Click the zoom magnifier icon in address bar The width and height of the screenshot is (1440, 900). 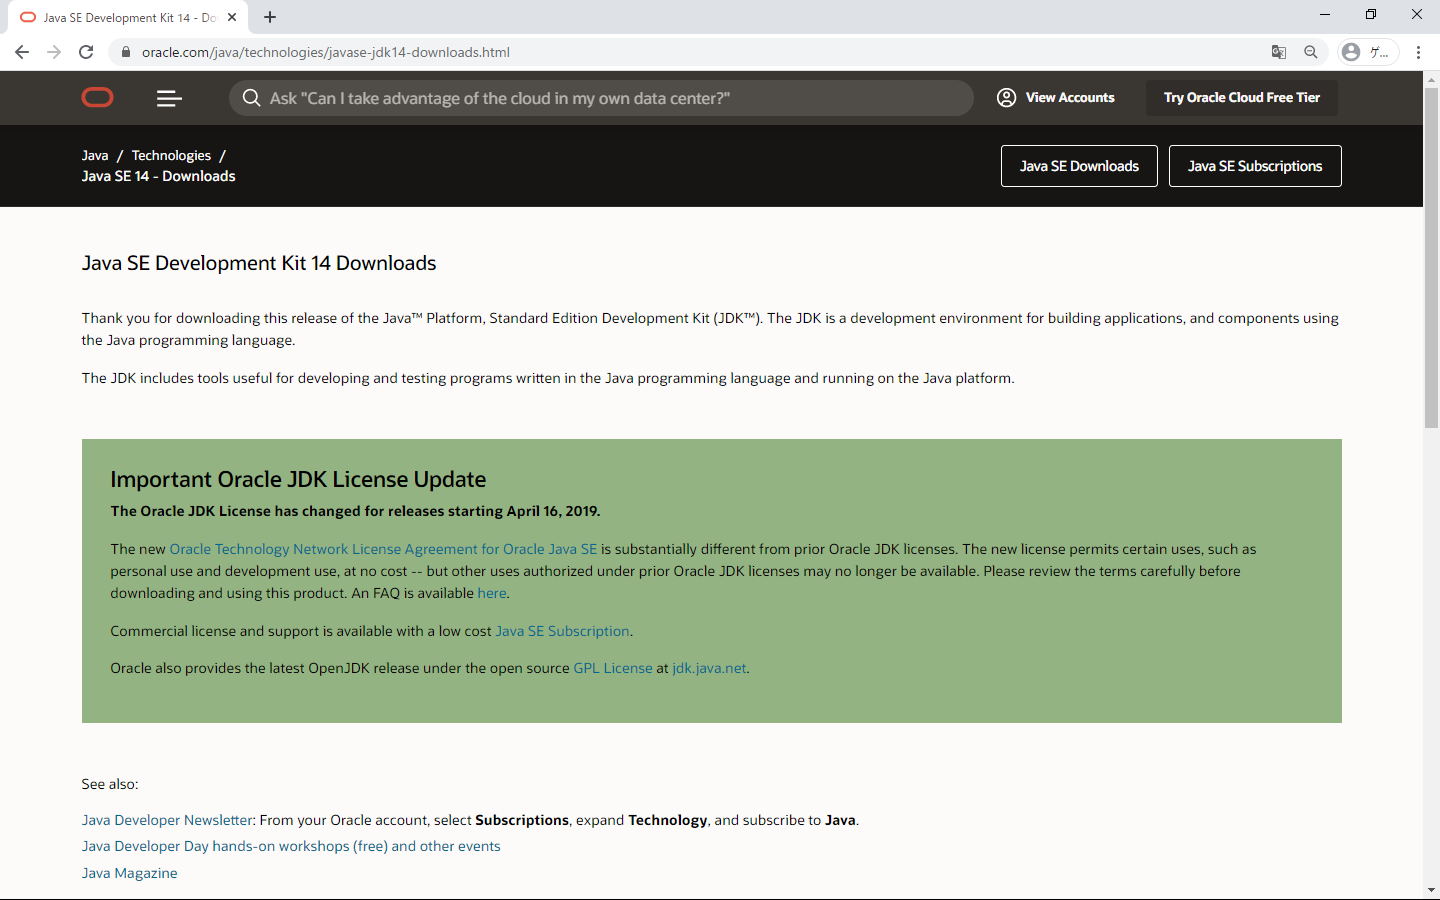tap(1311, 52)
